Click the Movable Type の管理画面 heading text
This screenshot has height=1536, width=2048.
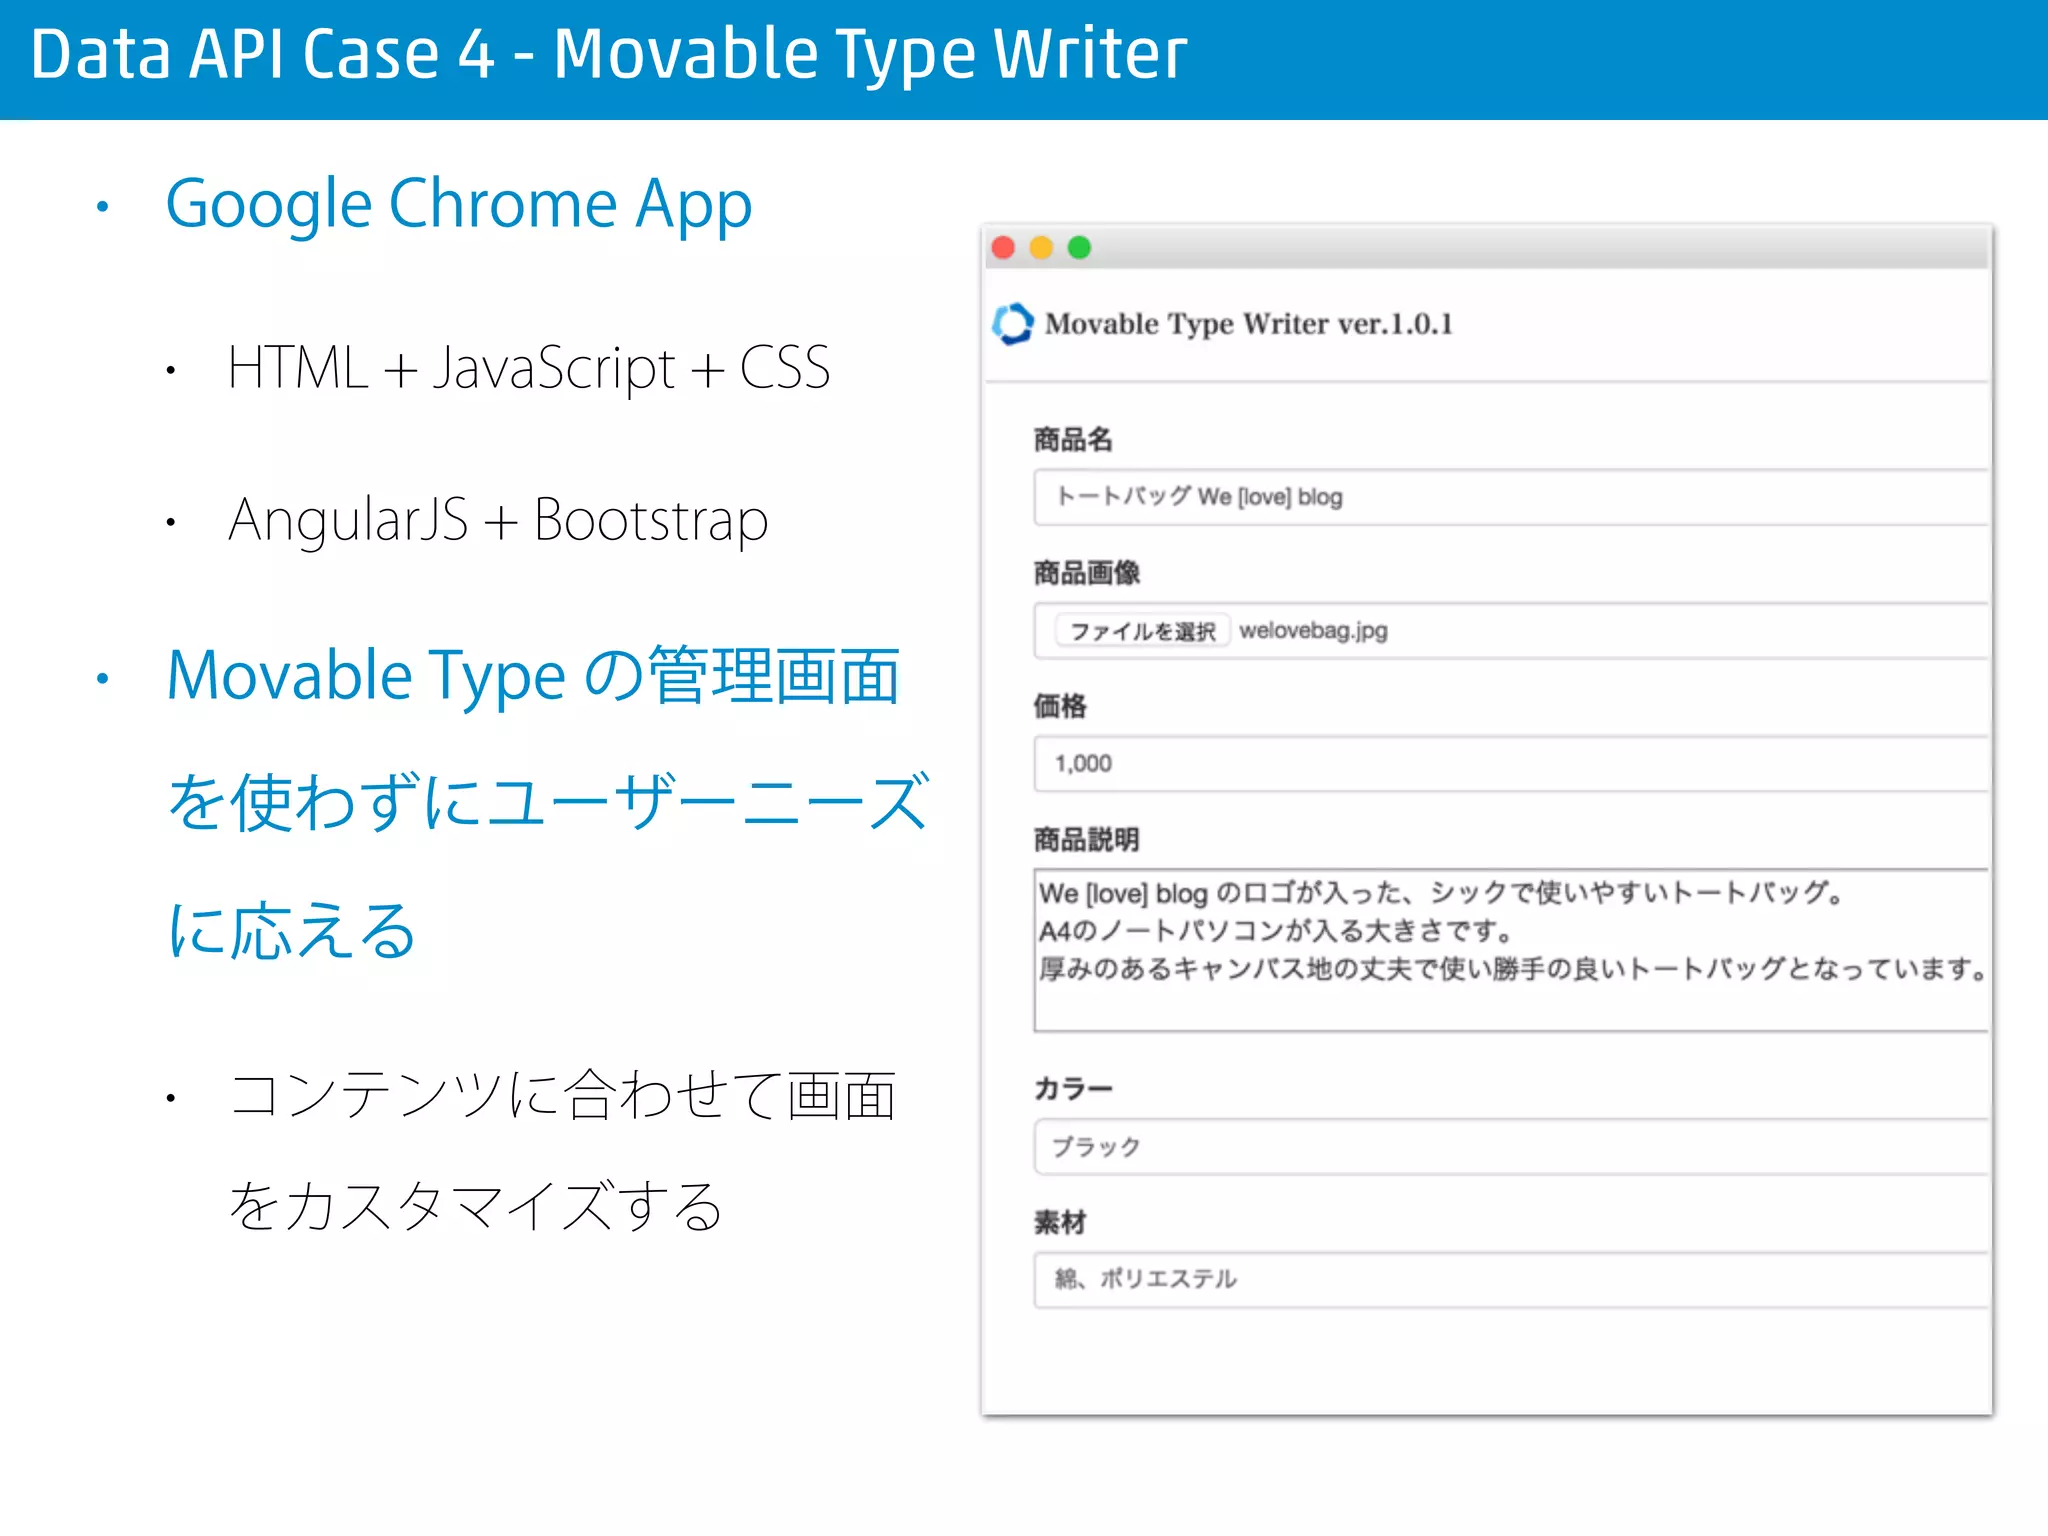point(534,677)
